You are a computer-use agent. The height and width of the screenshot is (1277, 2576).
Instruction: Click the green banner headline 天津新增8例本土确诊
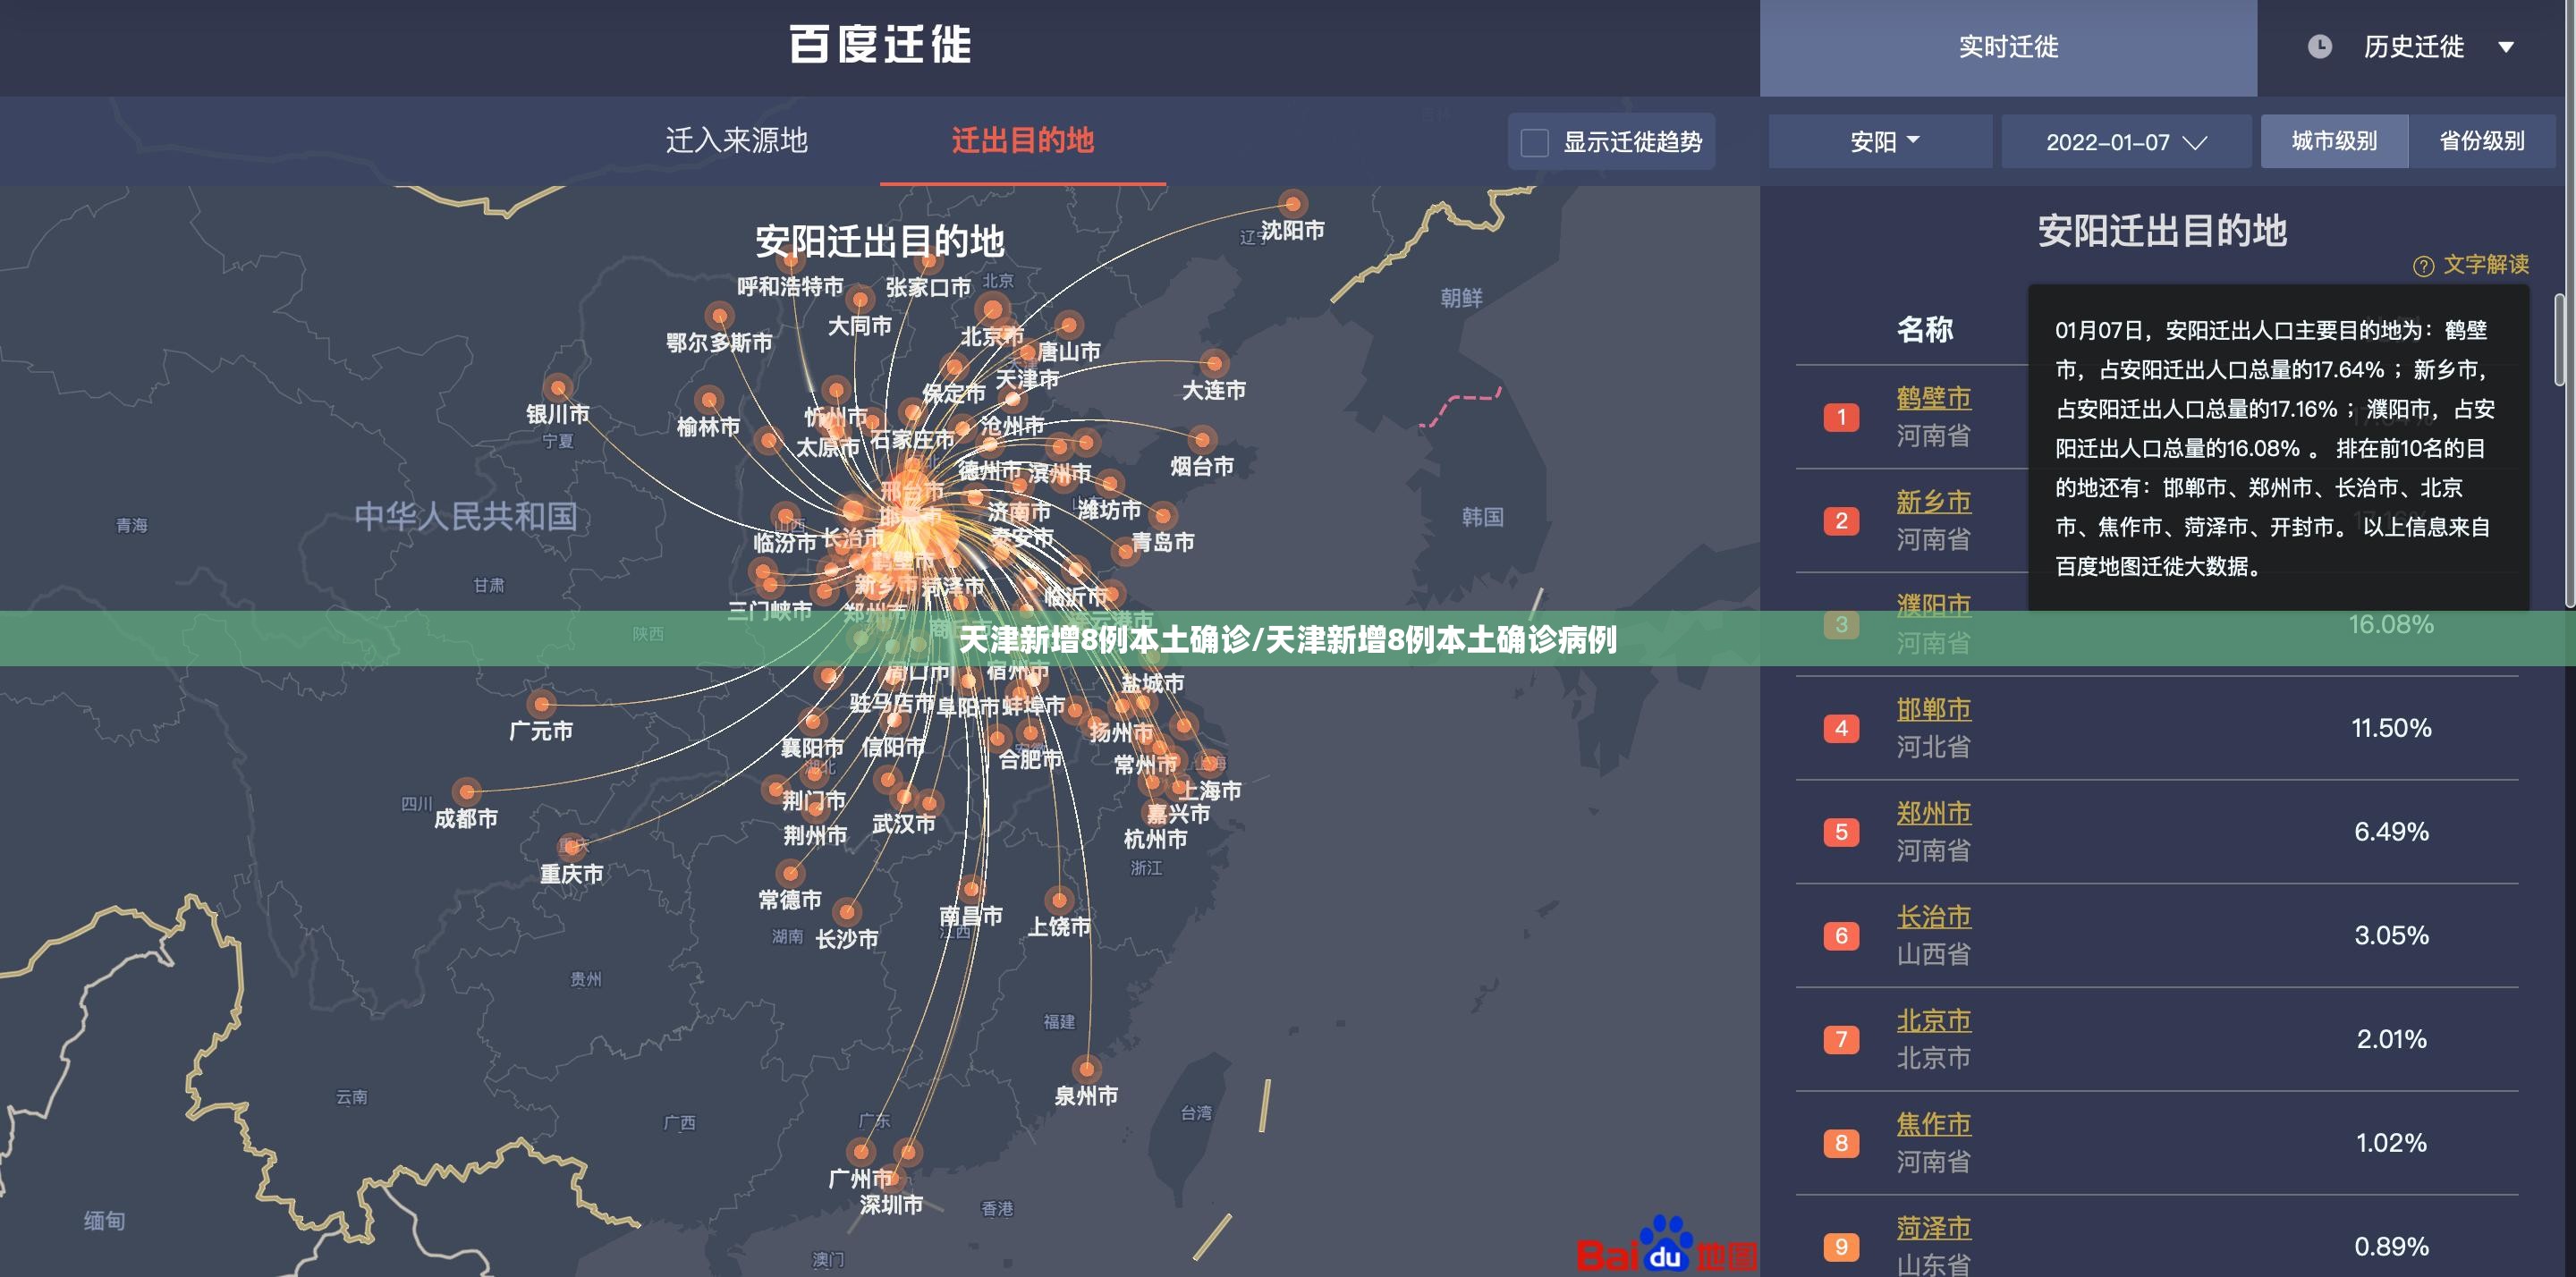[x=1105, y=639]
